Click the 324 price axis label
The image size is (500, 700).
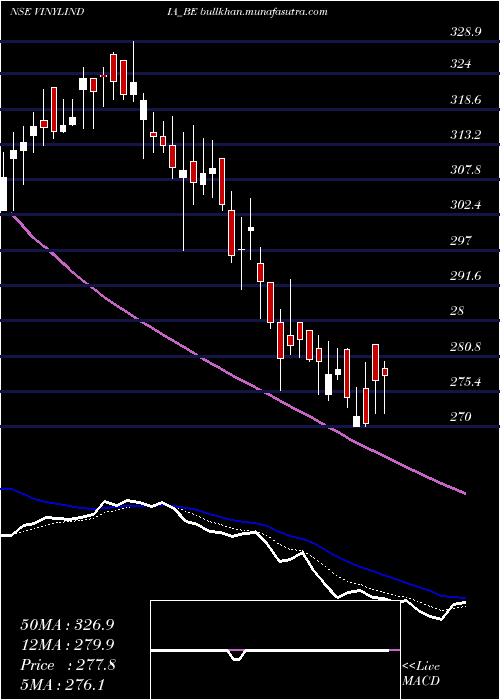click(x=460, y=64)
